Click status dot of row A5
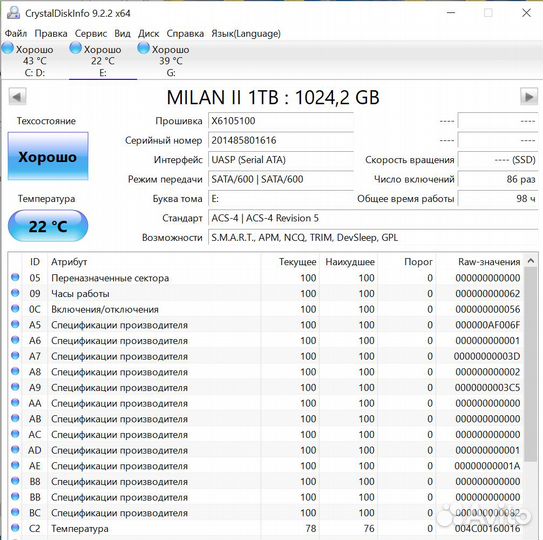The height and width of the screenshot is (540, 543). 15,324
